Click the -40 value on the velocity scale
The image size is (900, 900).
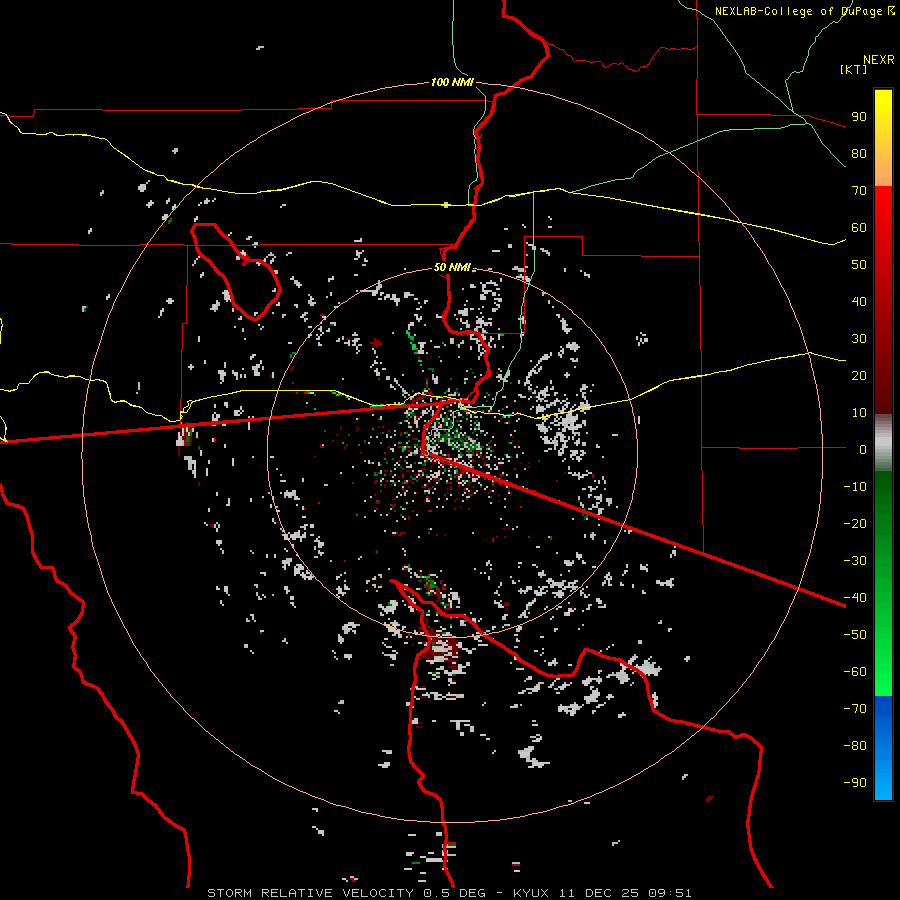pos(855,598)
